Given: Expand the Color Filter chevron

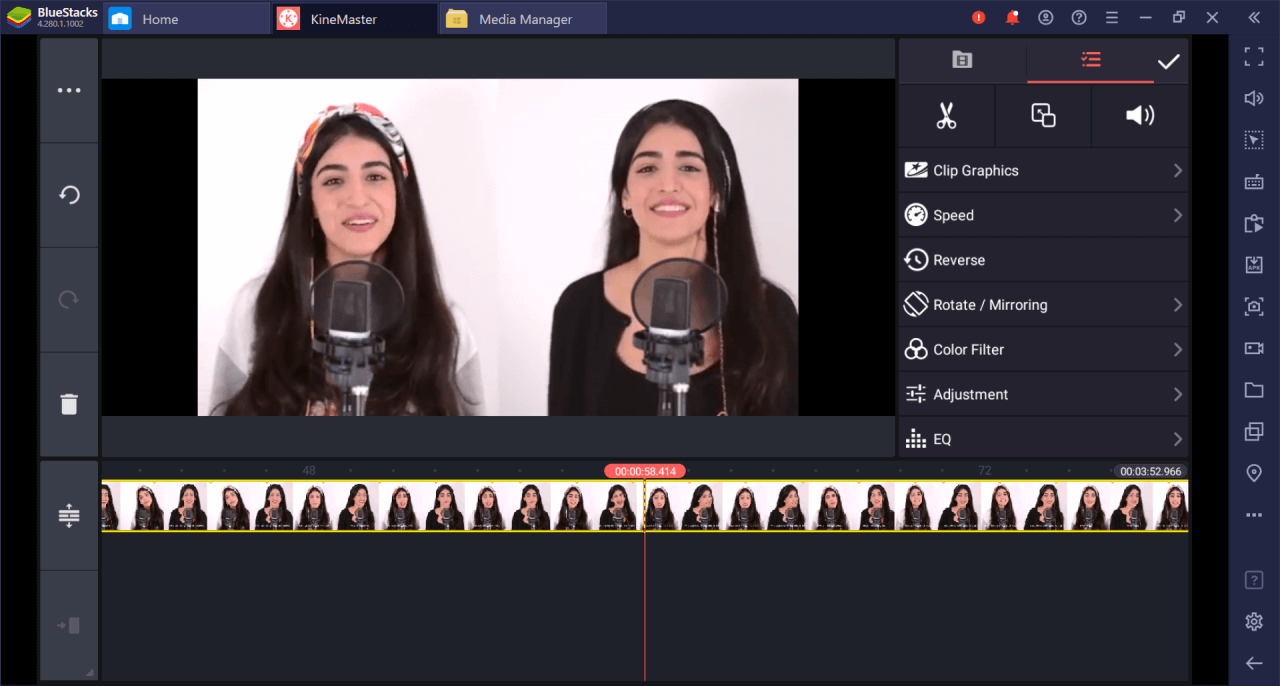Looking at the screenshot, I should 1178,350.
